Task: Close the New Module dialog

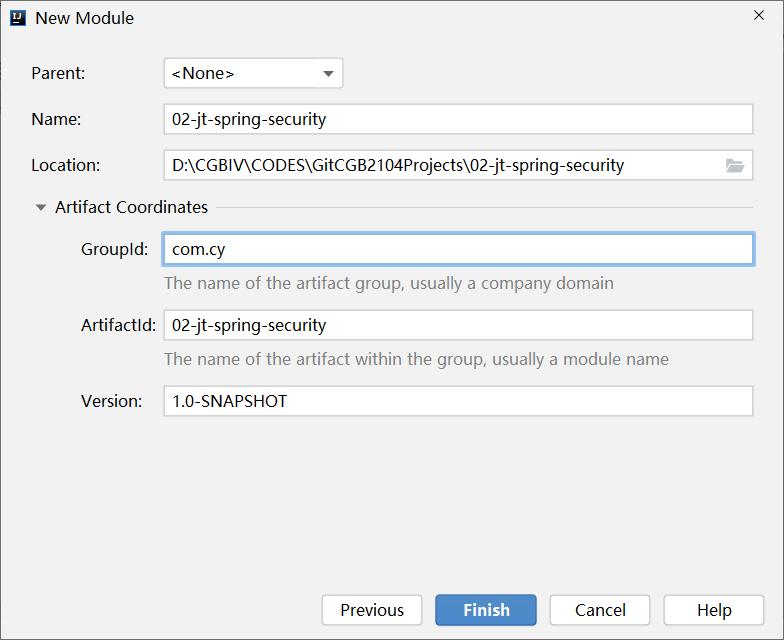Action: tap(759, 15)
